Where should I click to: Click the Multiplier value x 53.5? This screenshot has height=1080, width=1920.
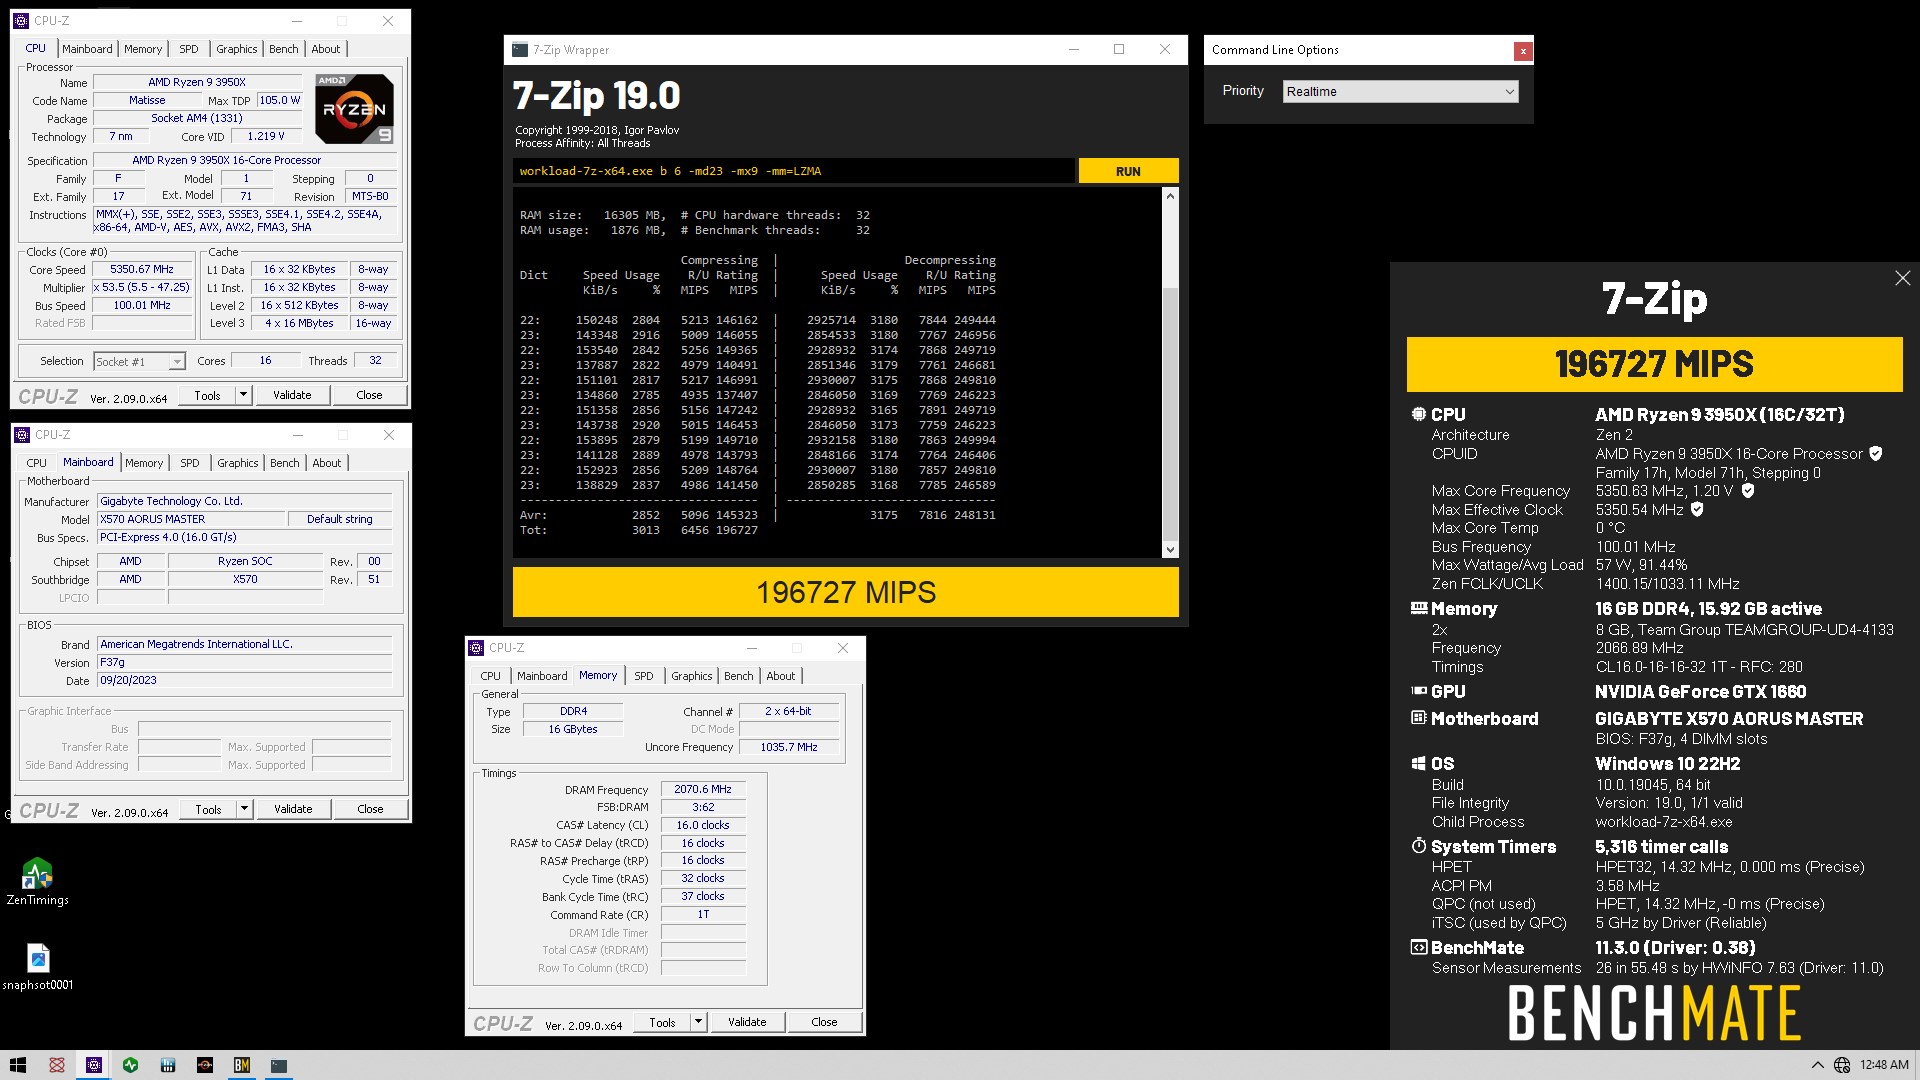(x=142, y=287)
